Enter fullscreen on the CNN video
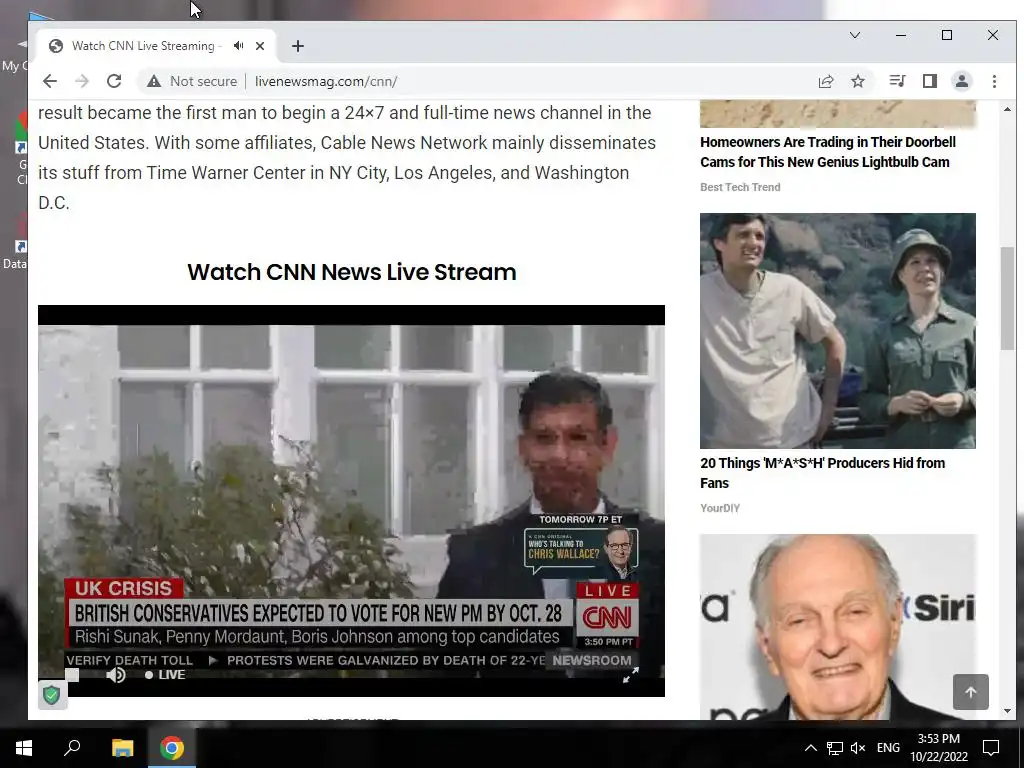 [631, 675]
